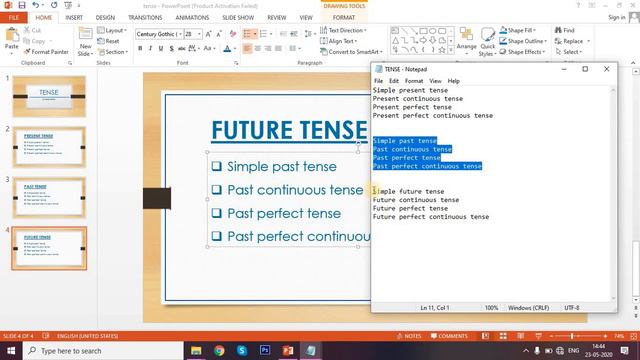Image resolution: width=640 pixels, height=360 pixels.
Task: Clear all formatting icon
Action: tap(233, 34)
